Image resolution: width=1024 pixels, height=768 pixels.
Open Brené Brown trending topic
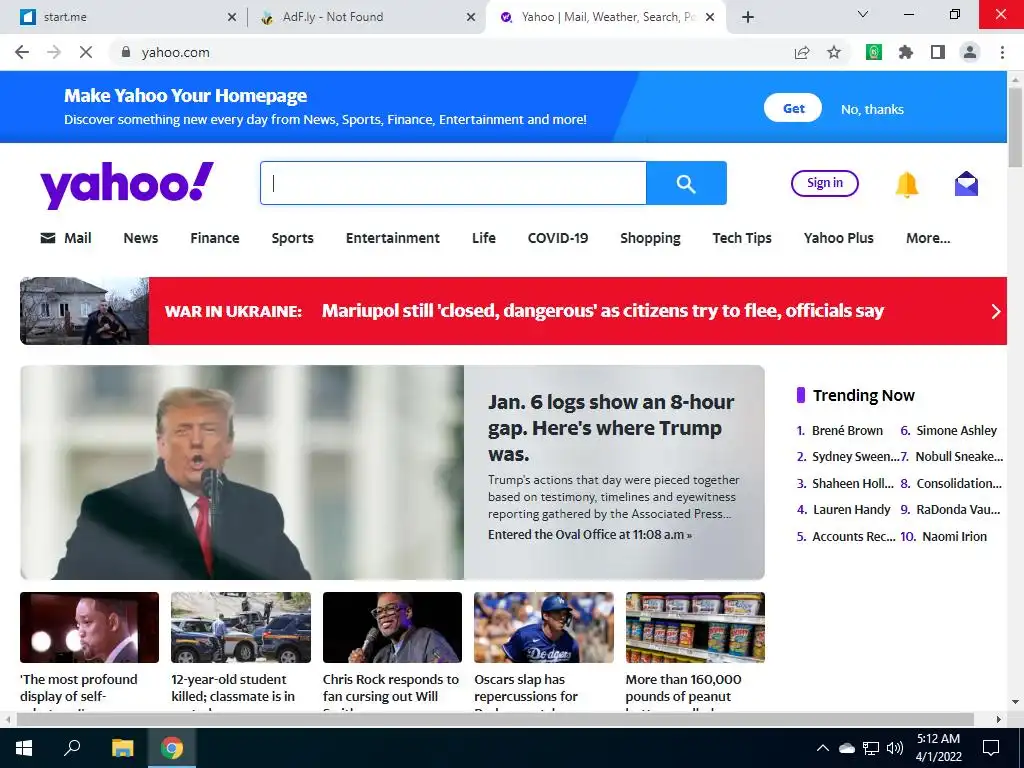[x=847, y=430]
